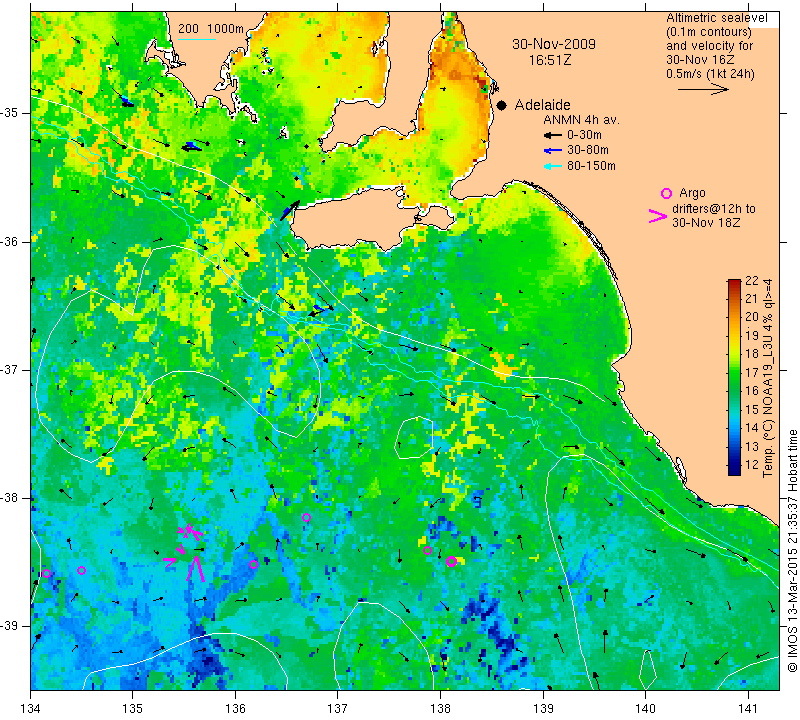Click the magenta drifters legend chevron
Viewport: 800px width, 720px height.
pos(658,216)
